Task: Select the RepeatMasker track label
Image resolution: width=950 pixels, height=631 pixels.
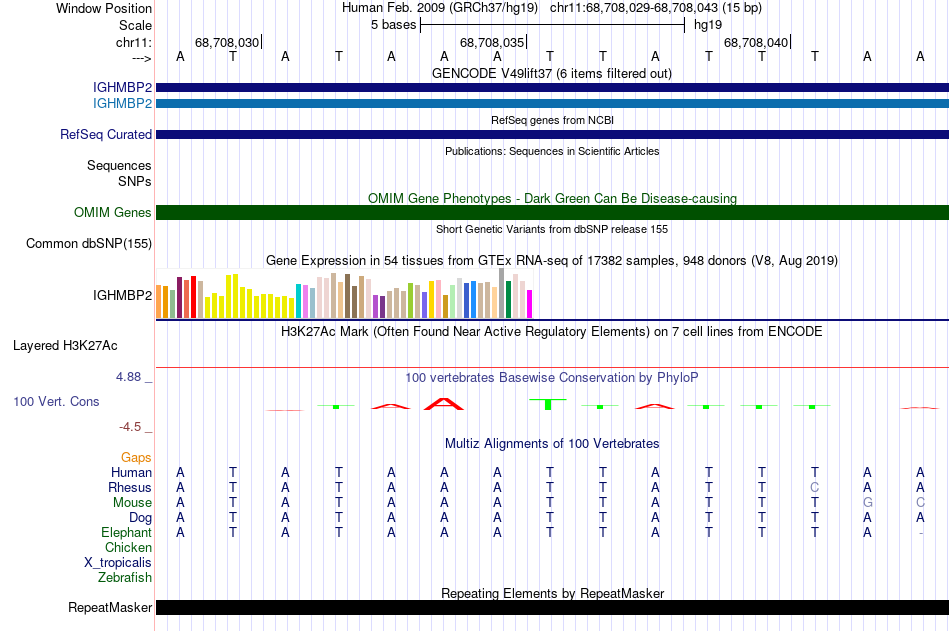Action: [x=110, y=607]
